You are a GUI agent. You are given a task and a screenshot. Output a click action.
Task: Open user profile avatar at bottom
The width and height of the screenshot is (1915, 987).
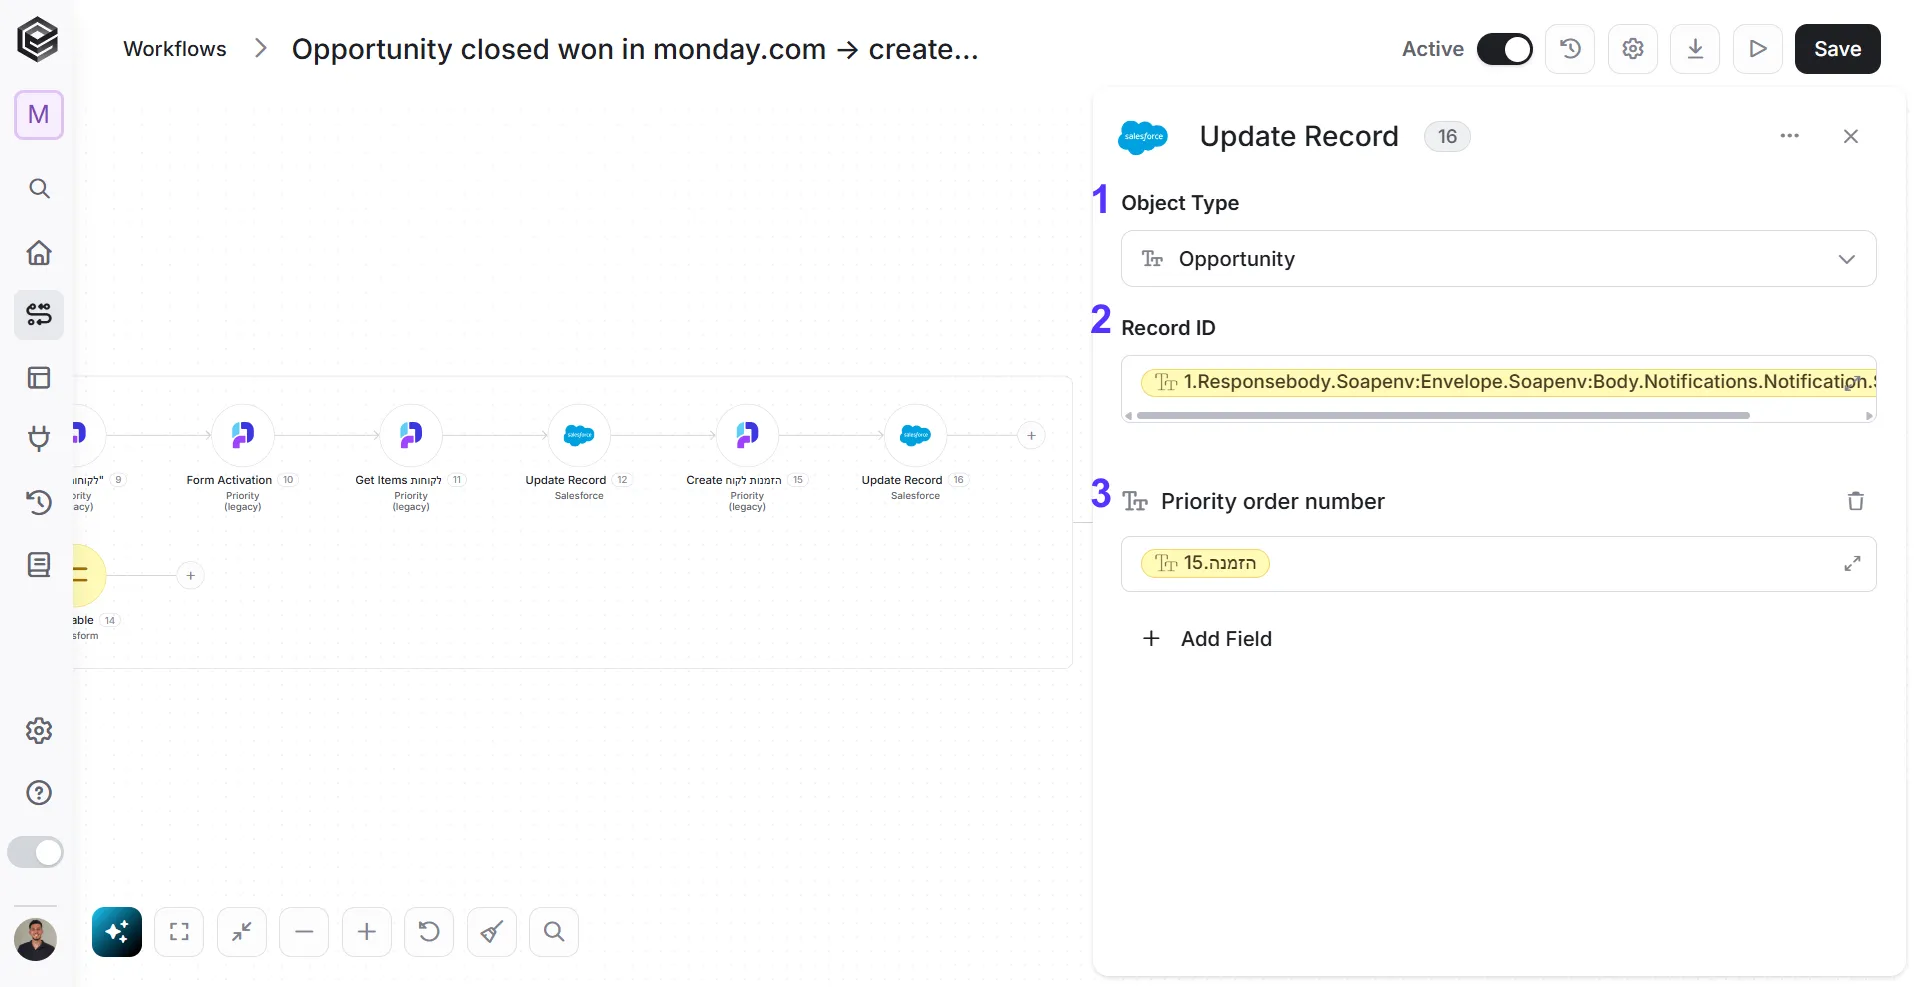[x=36, y=939]
